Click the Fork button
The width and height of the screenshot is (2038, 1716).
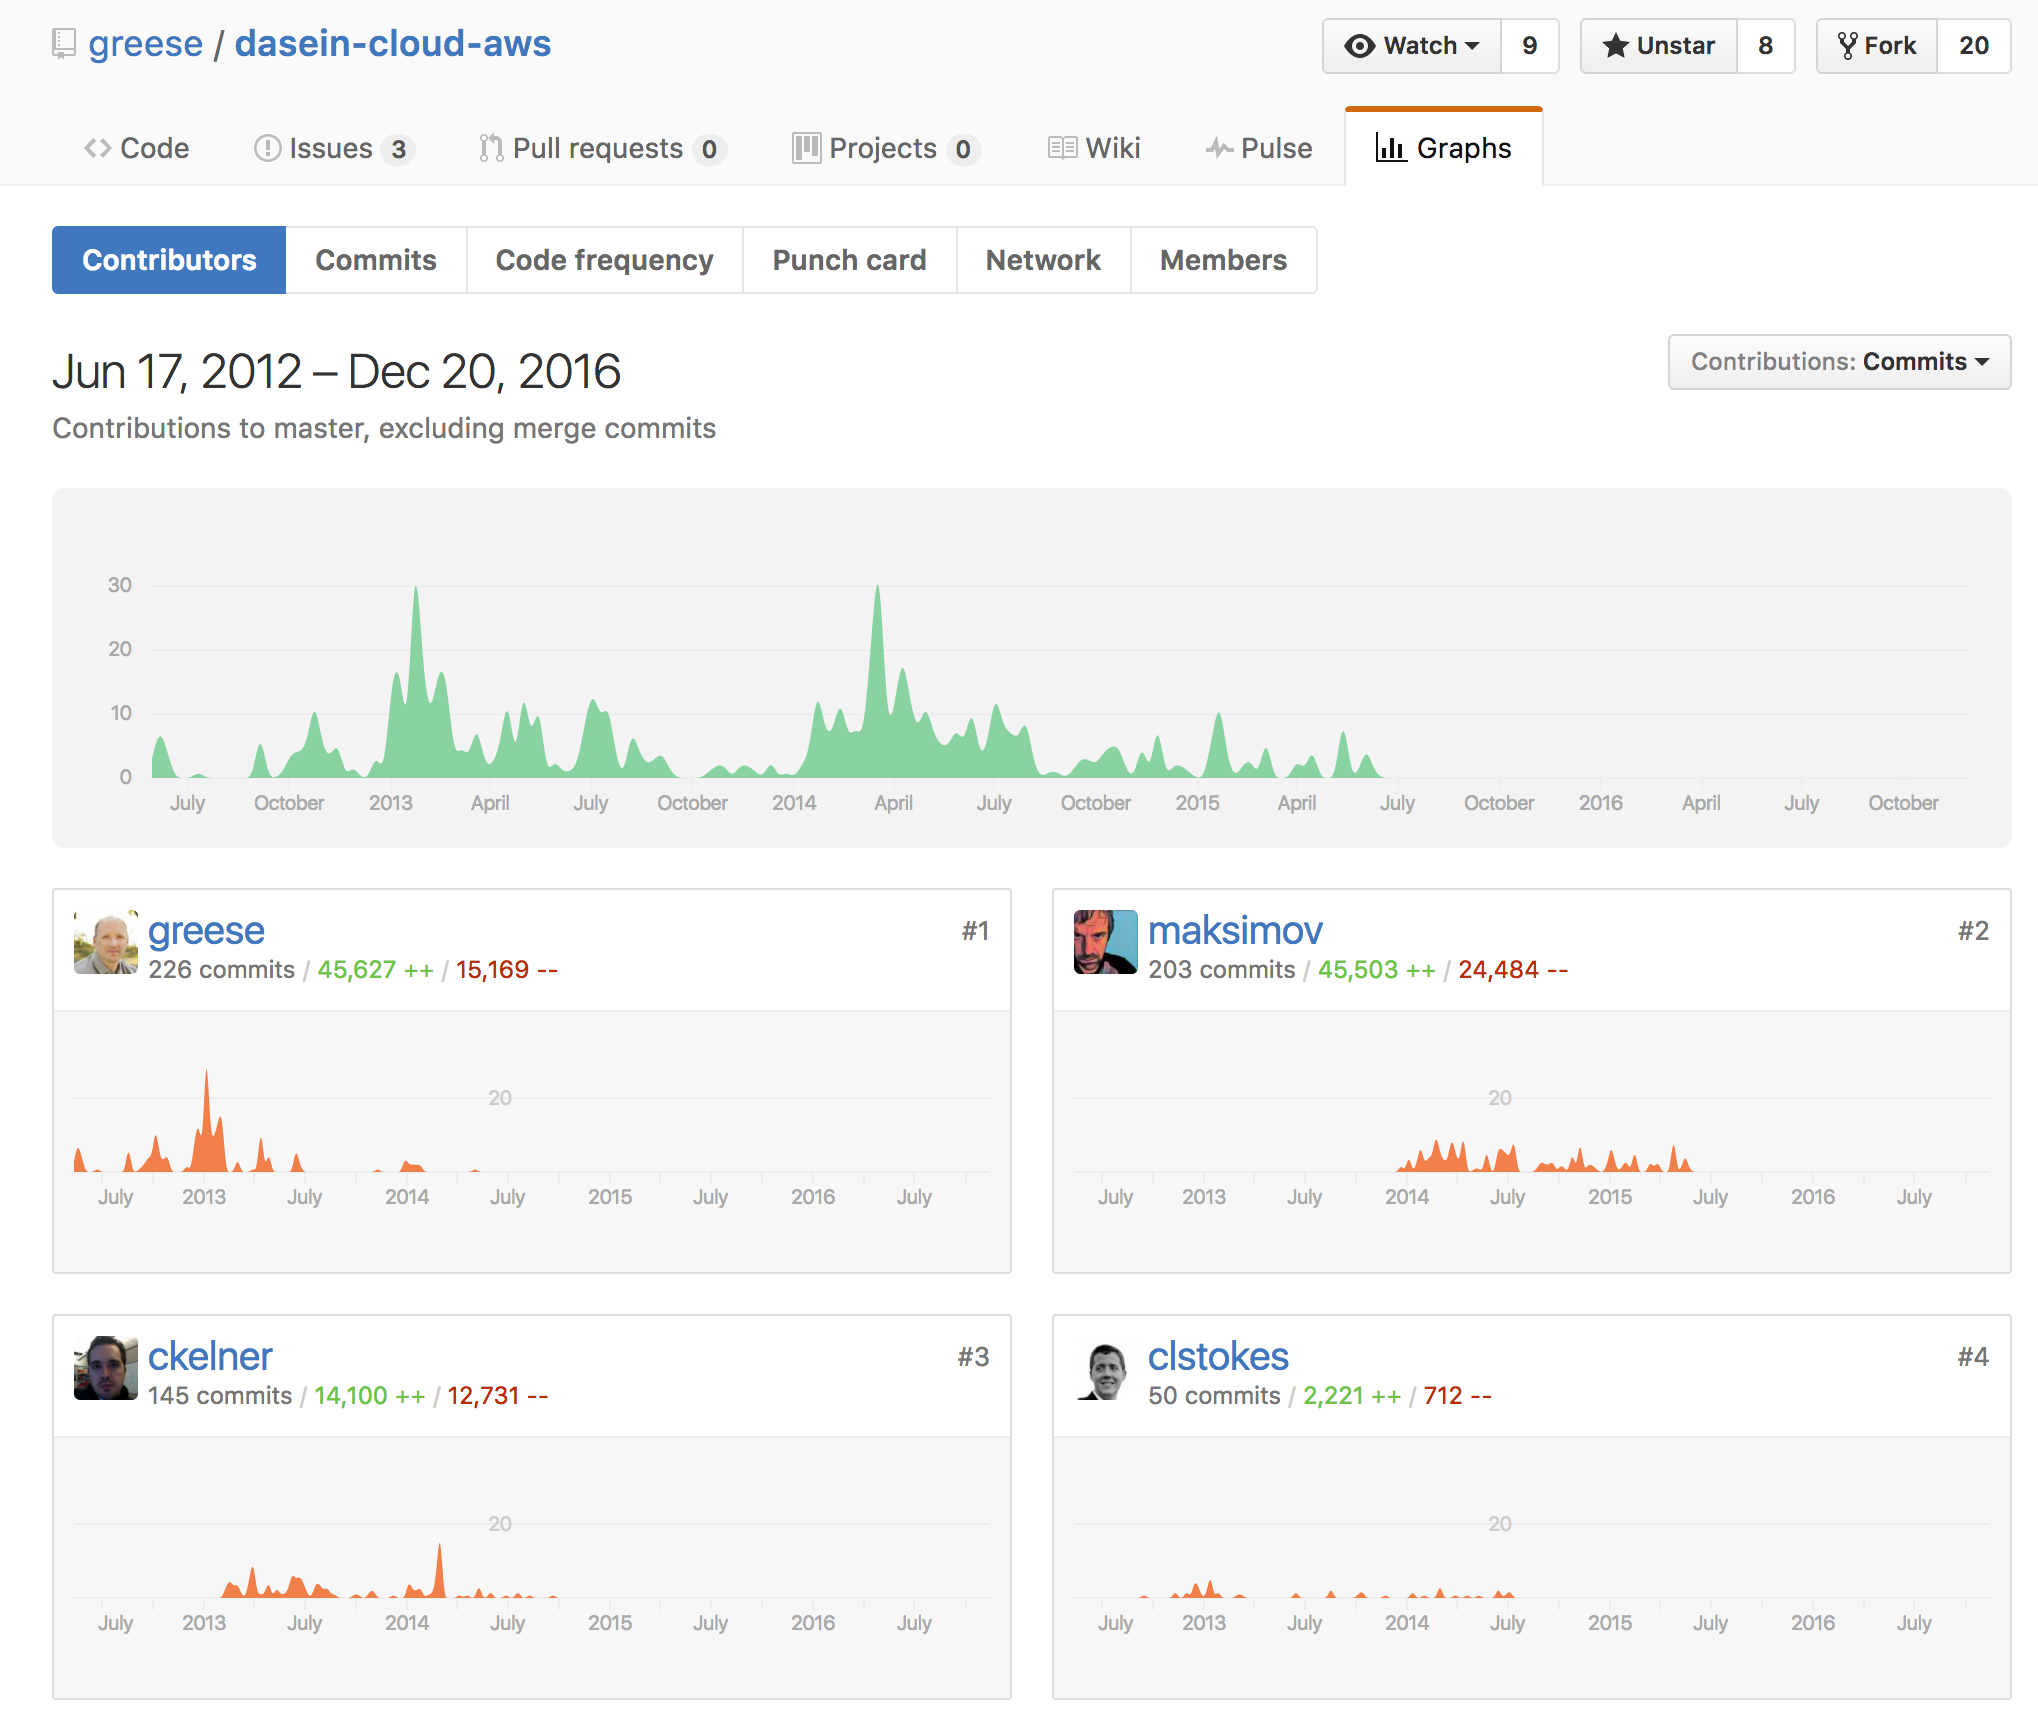pos(1877,46)
